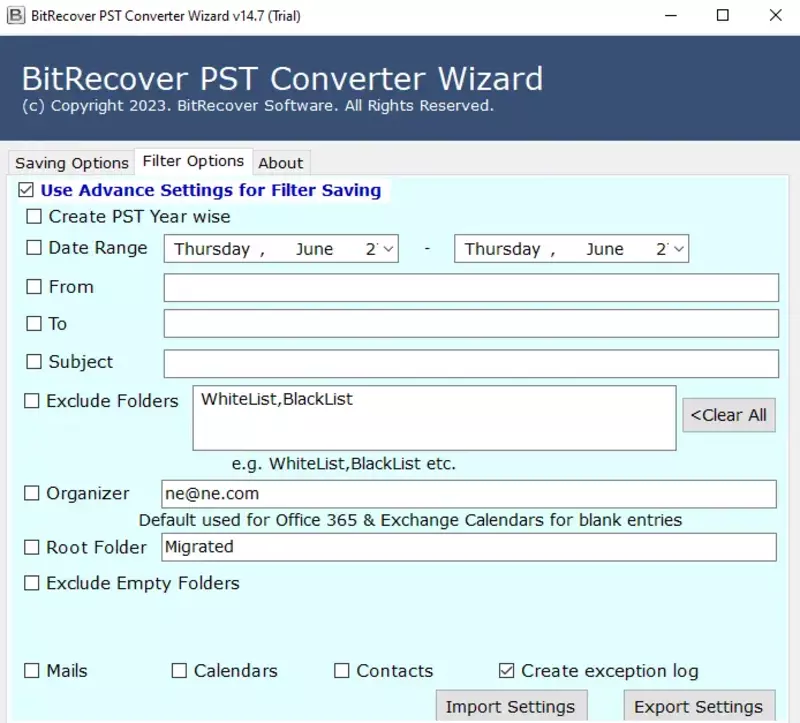
Task: Enable the From filter checkbox
Action: click(34, 286)
